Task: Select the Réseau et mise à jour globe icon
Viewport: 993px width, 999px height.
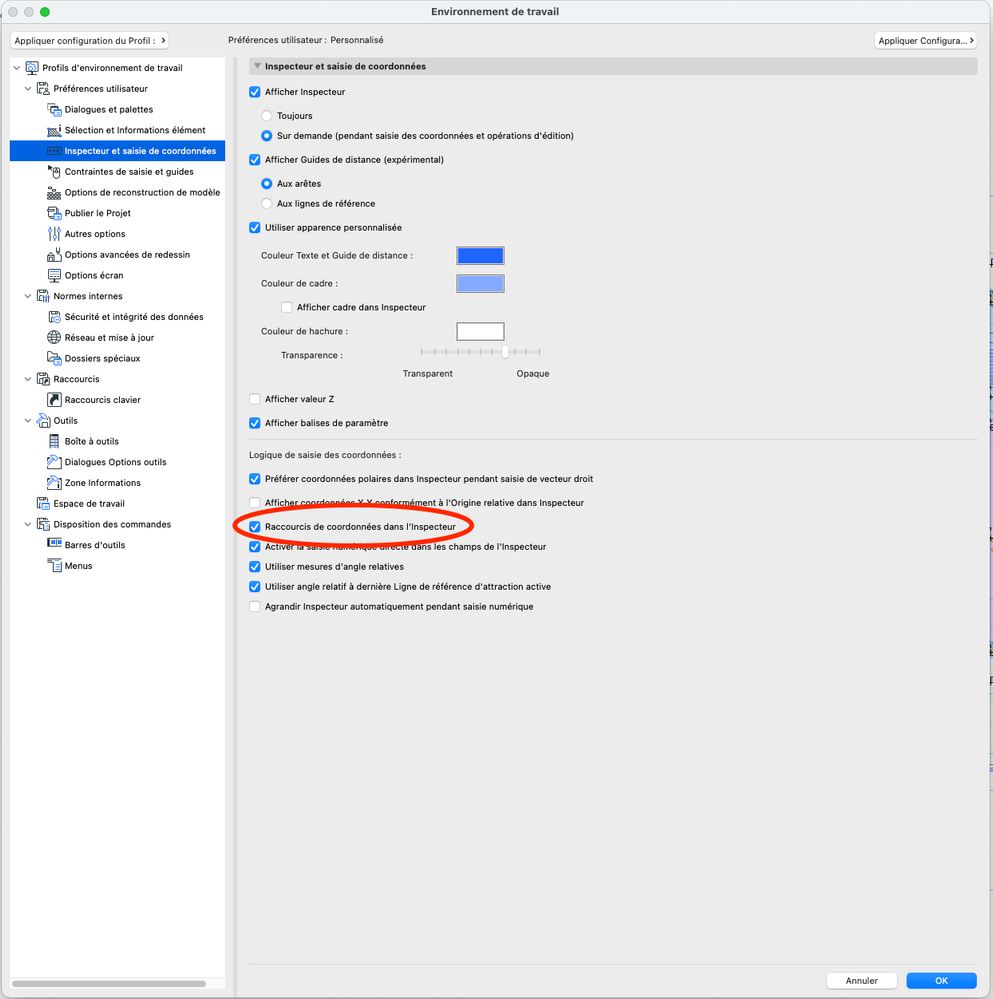Action: [x=54, y=338]
